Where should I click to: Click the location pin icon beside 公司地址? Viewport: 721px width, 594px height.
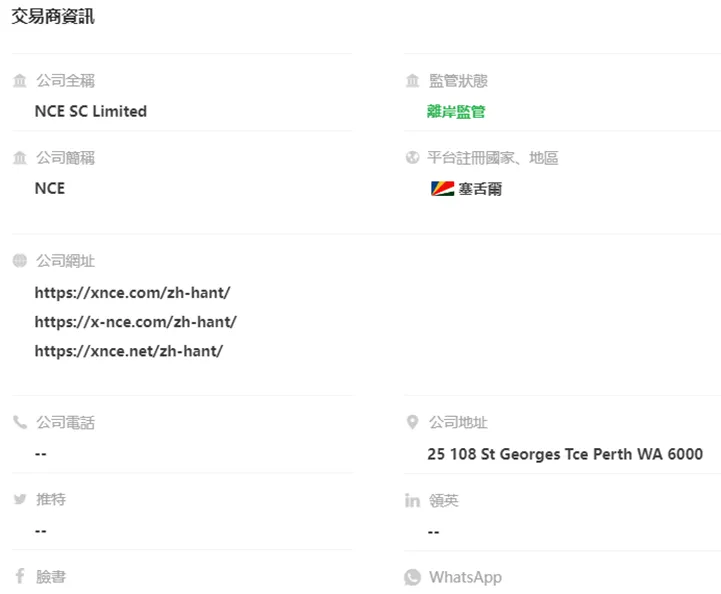(412, 422)
